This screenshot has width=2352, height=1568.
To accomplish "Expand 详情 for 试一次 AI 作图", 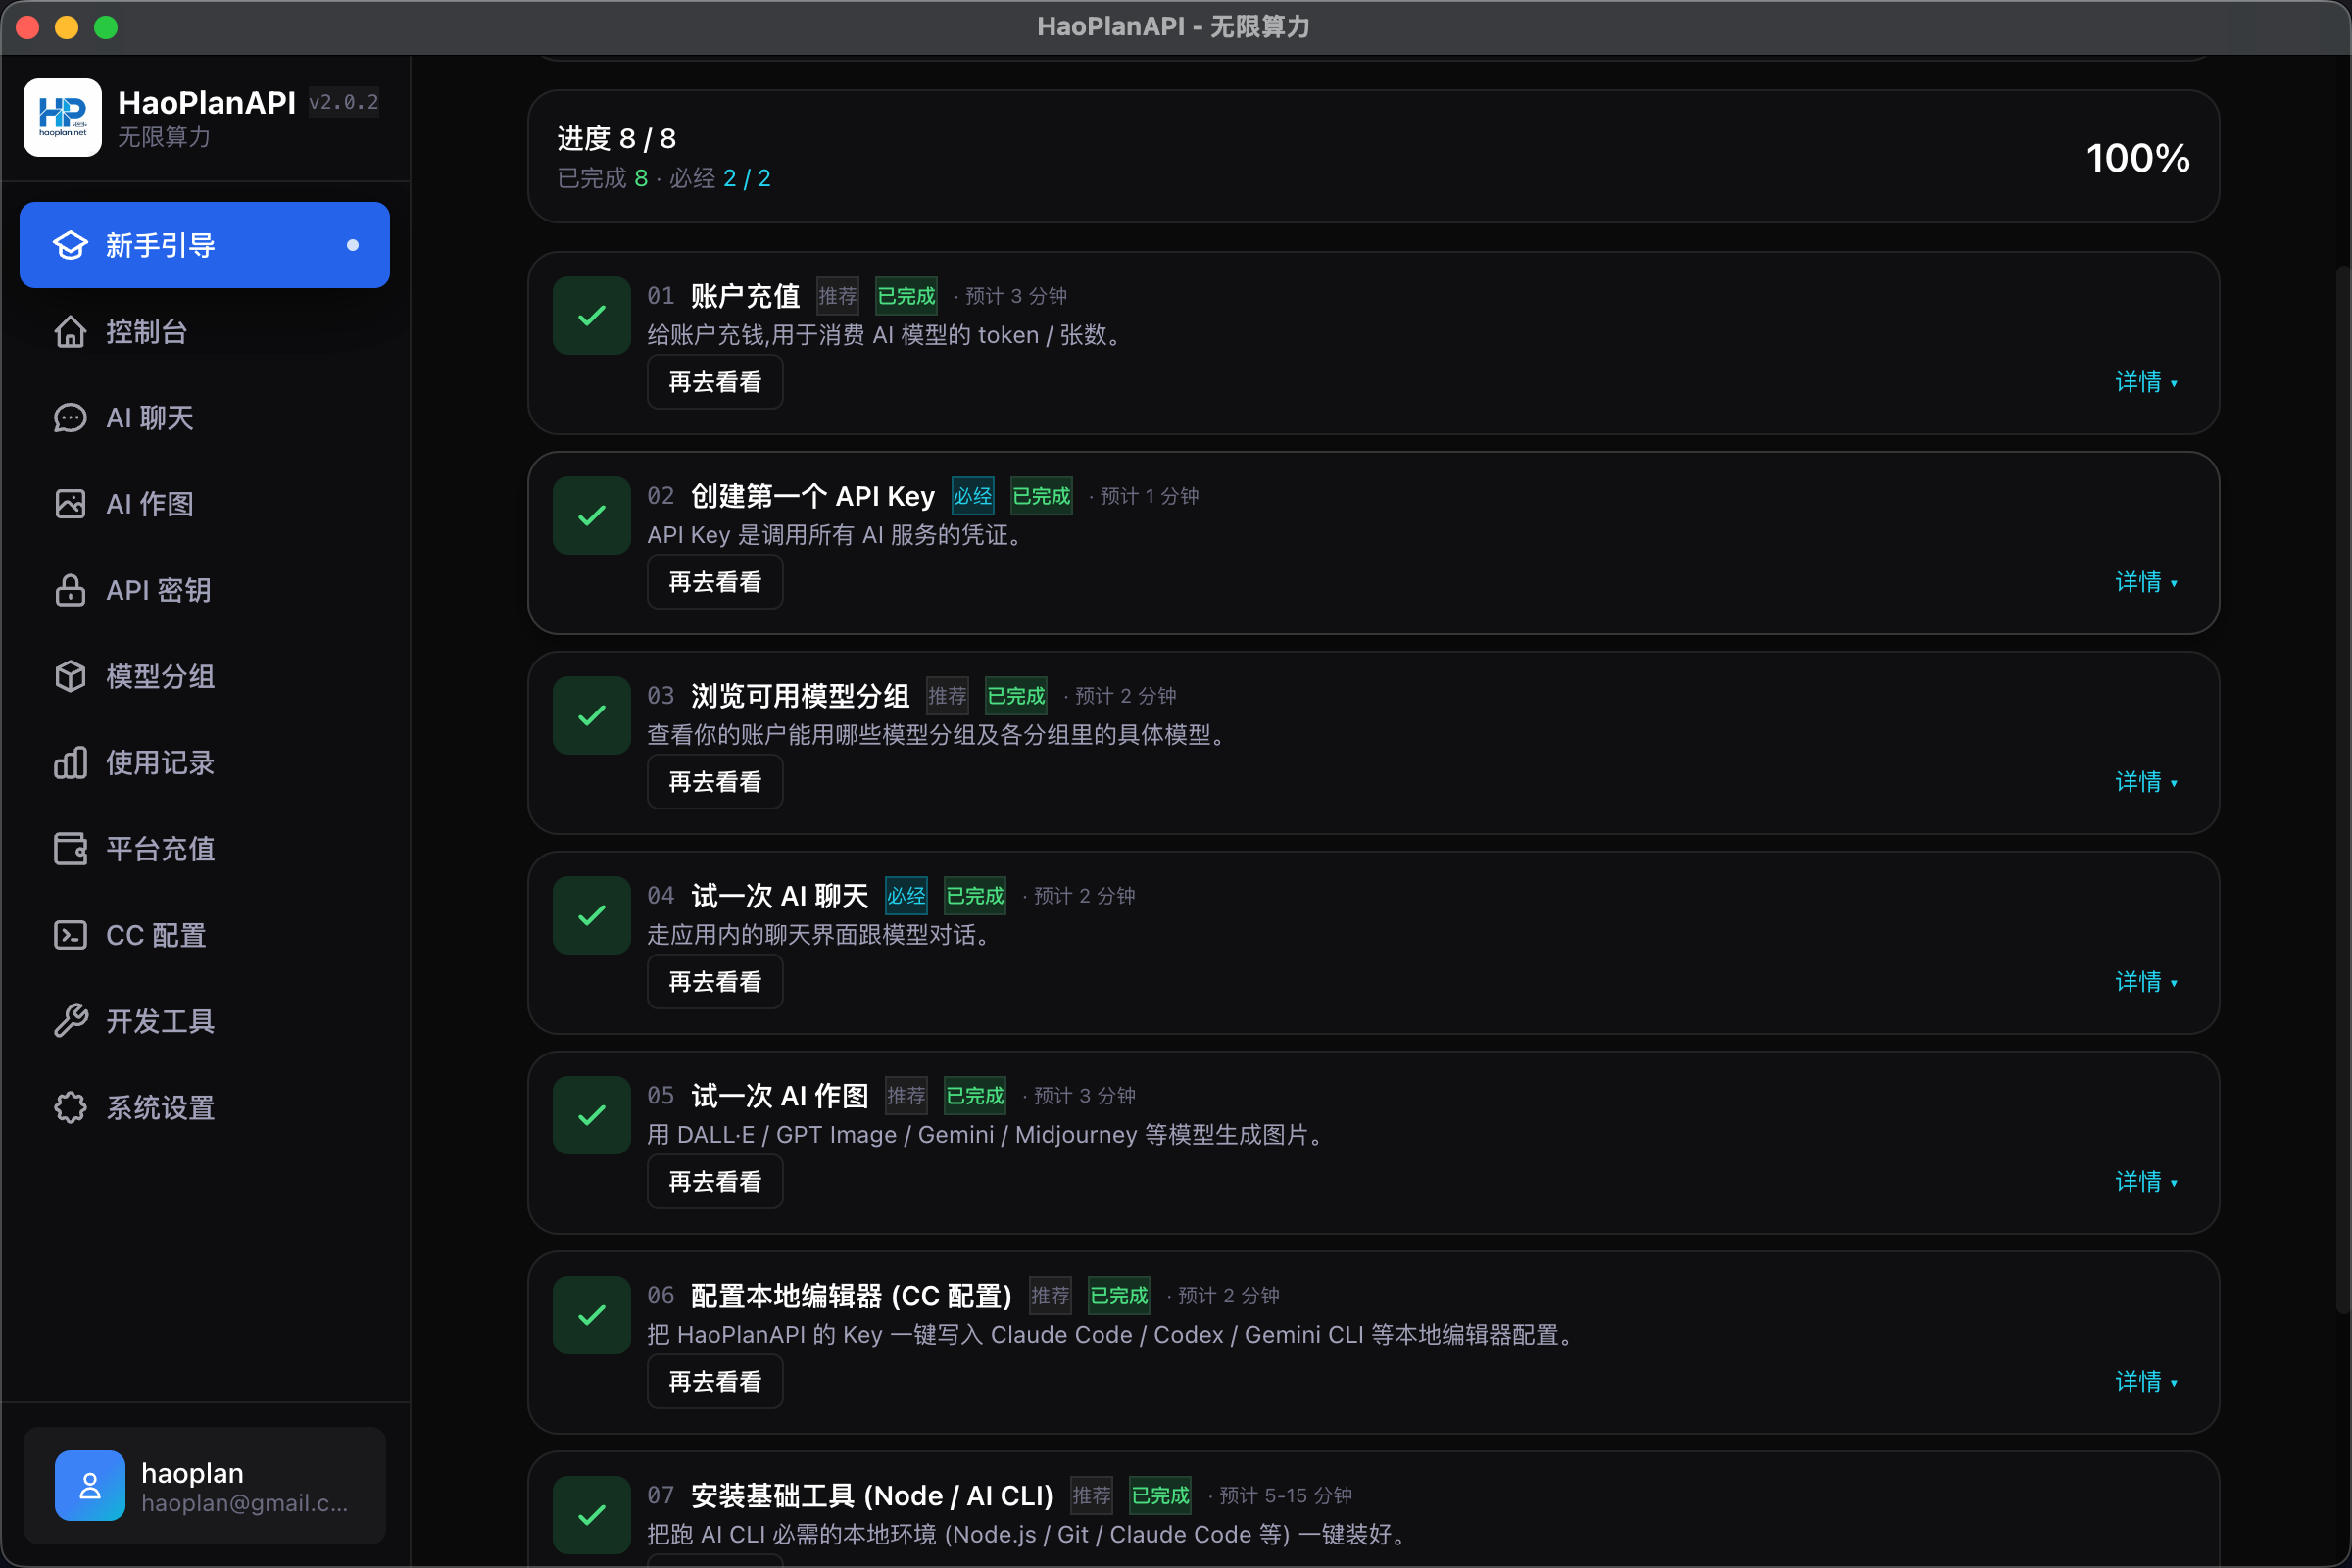I will coord(2146,1182).
